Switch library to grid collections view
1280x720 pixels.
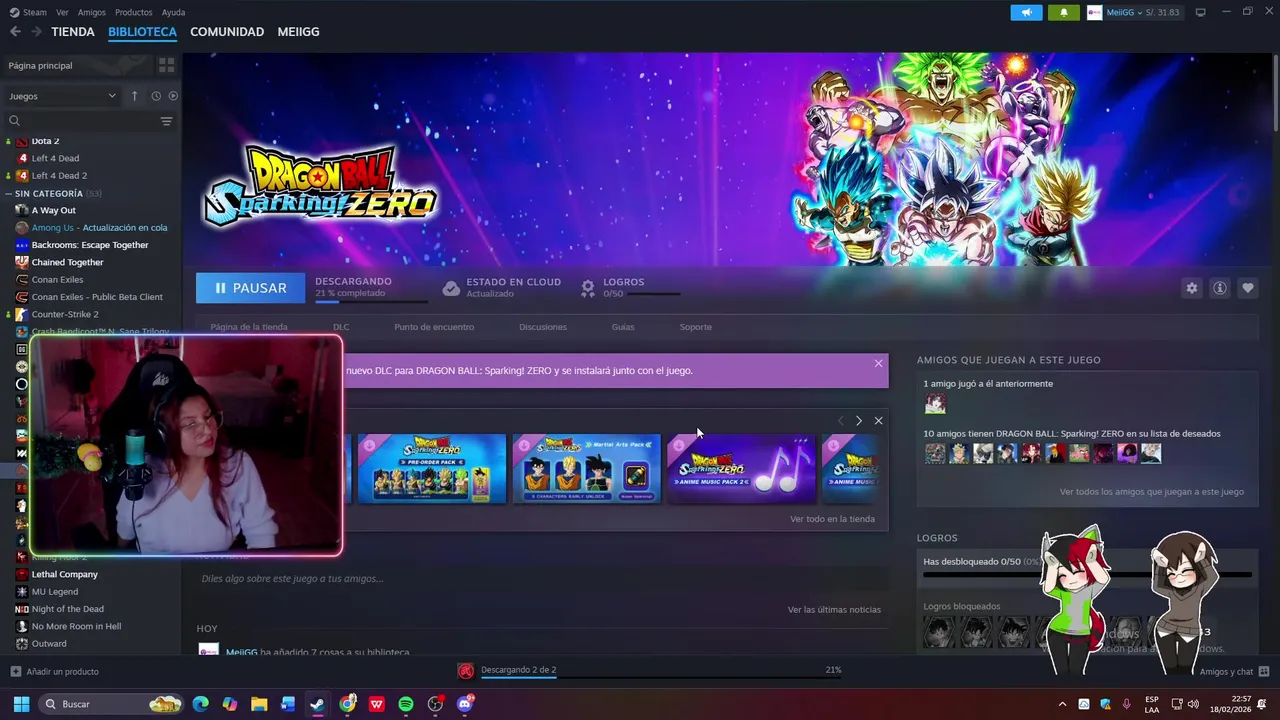click(x=166, y=65)
